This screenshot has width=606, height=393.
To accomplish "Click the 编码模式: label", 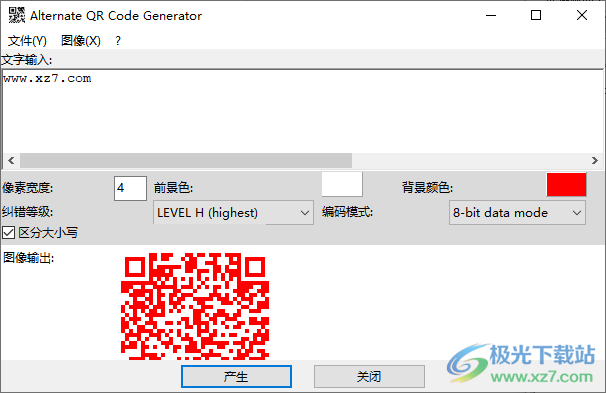I will pos(347,212).
